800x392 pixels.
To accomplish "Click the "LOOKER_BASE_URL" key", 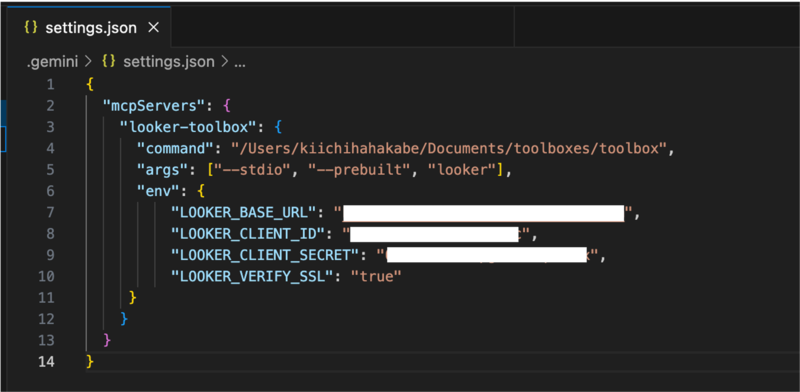I will pos(243,212).
